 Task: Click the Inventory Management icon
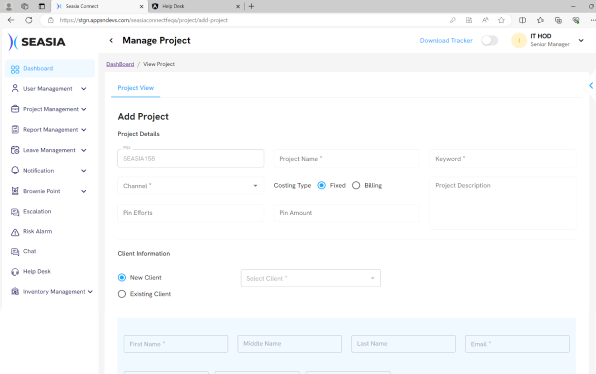(x=15, y=292)
